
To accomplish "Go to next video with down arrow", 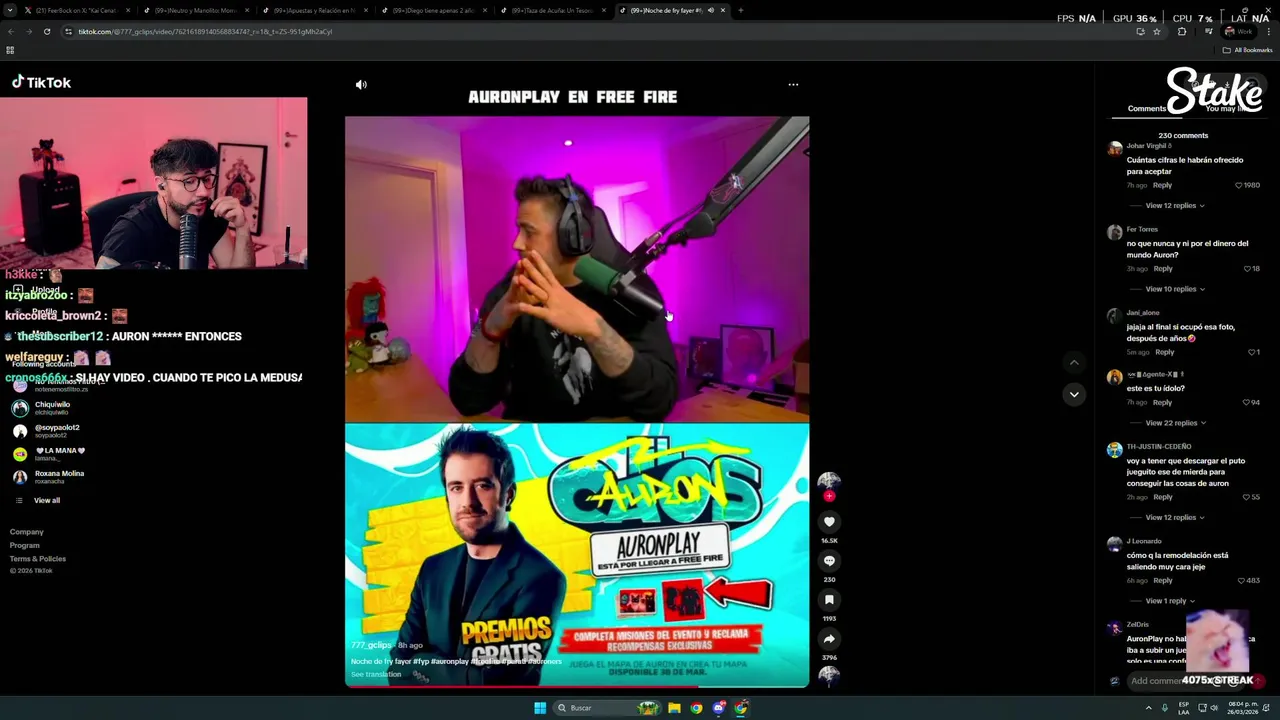I will coord(1074,394).
